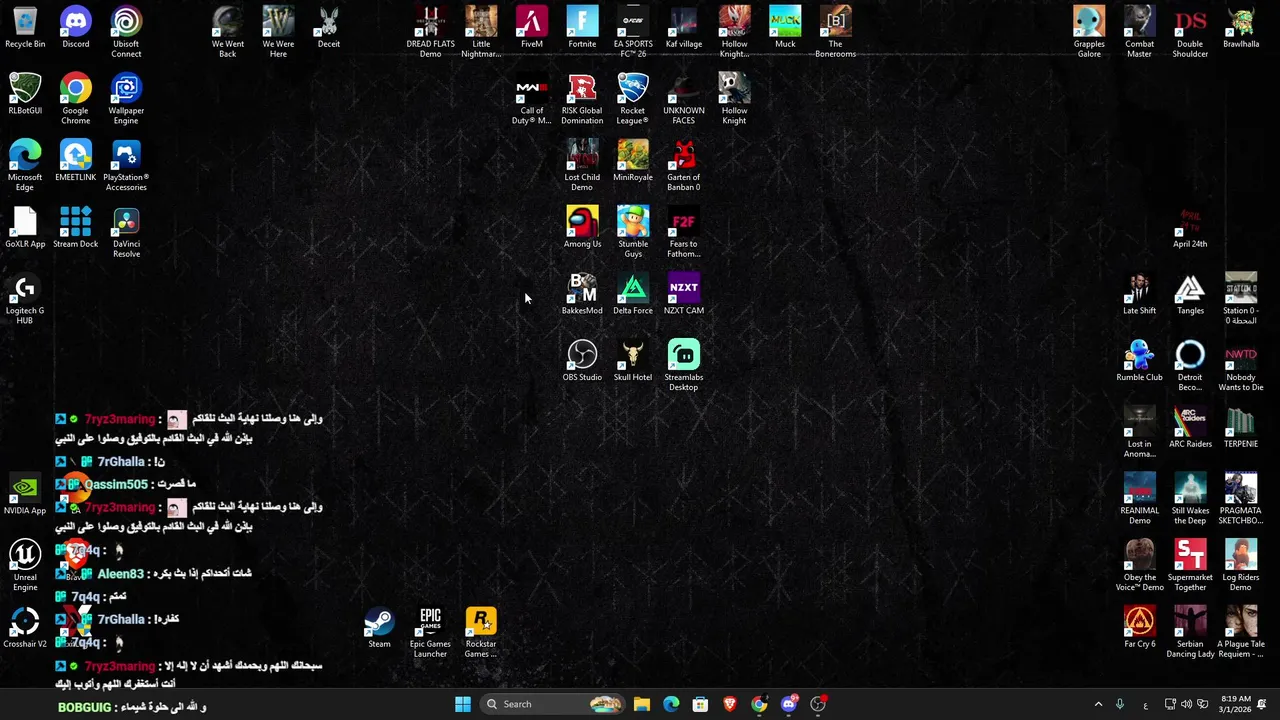Image resolution: width=1280 pixels, height=720 pixels.
Task: Open the ARC Raiders shortcut
Action: tap(1190, 428)
